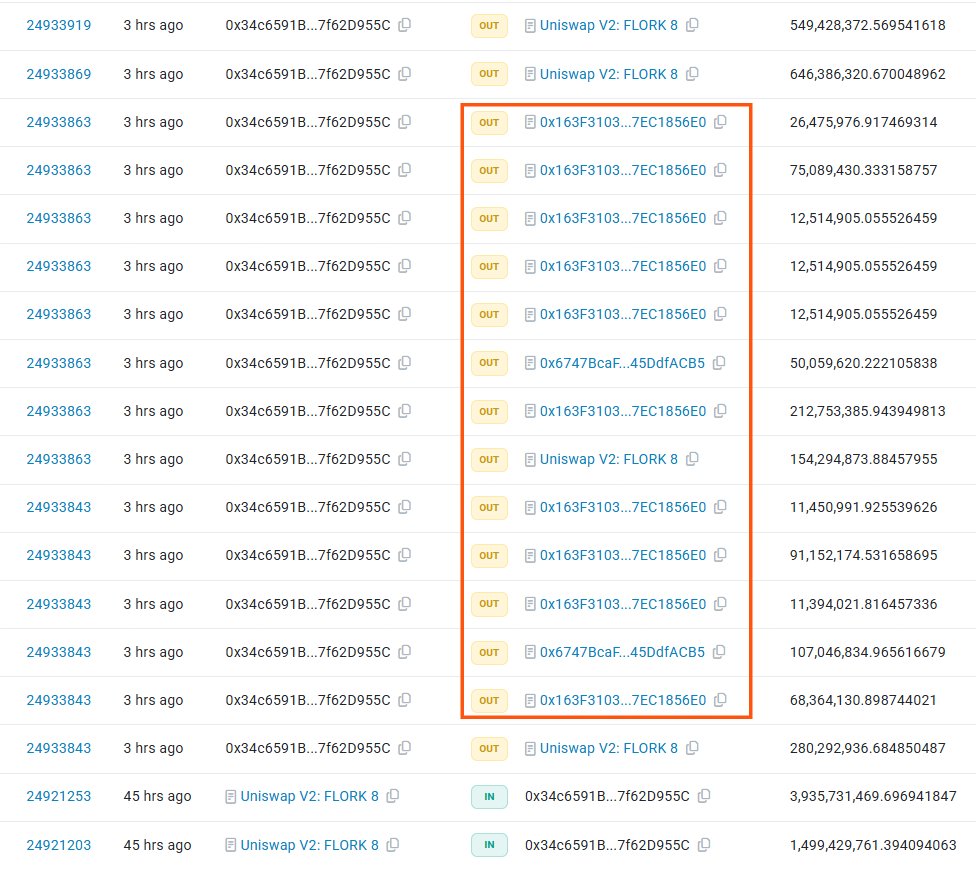Click the OUT badge in the top transfer row
Image resolution: width=976 pixels, height=869 pixels.
(489, 25)
